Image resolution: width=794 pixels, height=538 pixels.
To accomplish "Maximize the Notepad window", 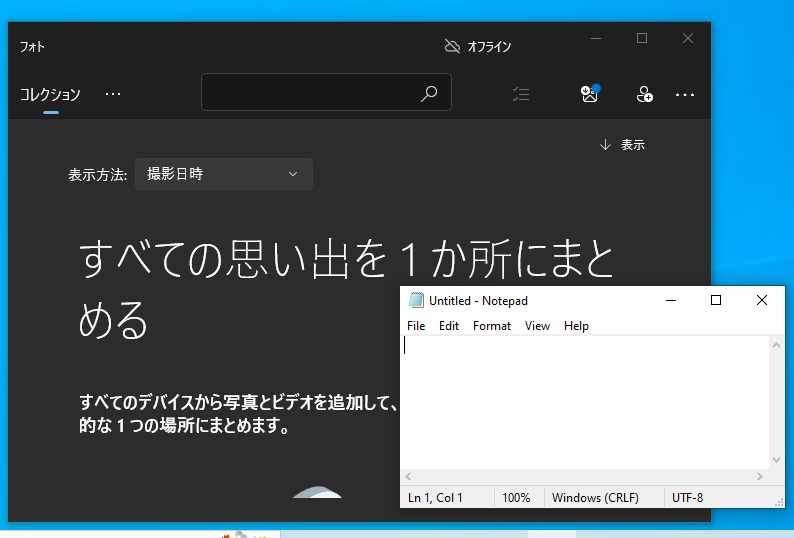I will tap(716, 300).
